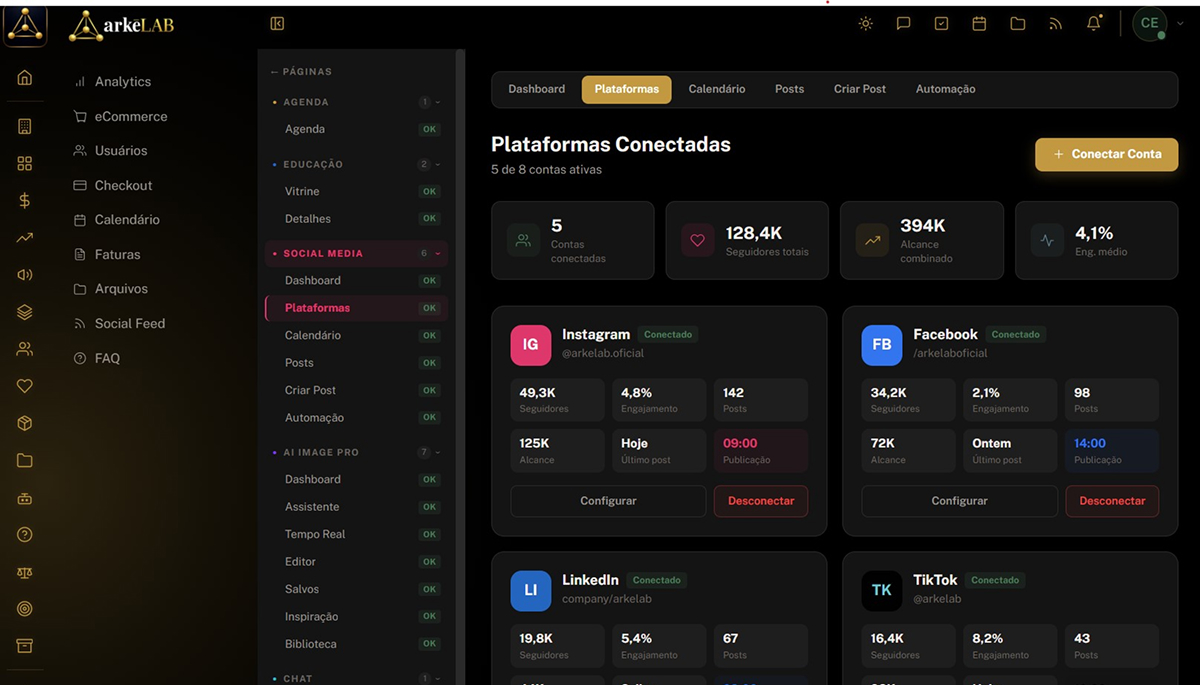Image resolution: width=1200 pixels, height=685 pixels.
Task: Open the folder icon in the top bar
Action: click(x=1018, y=23)
